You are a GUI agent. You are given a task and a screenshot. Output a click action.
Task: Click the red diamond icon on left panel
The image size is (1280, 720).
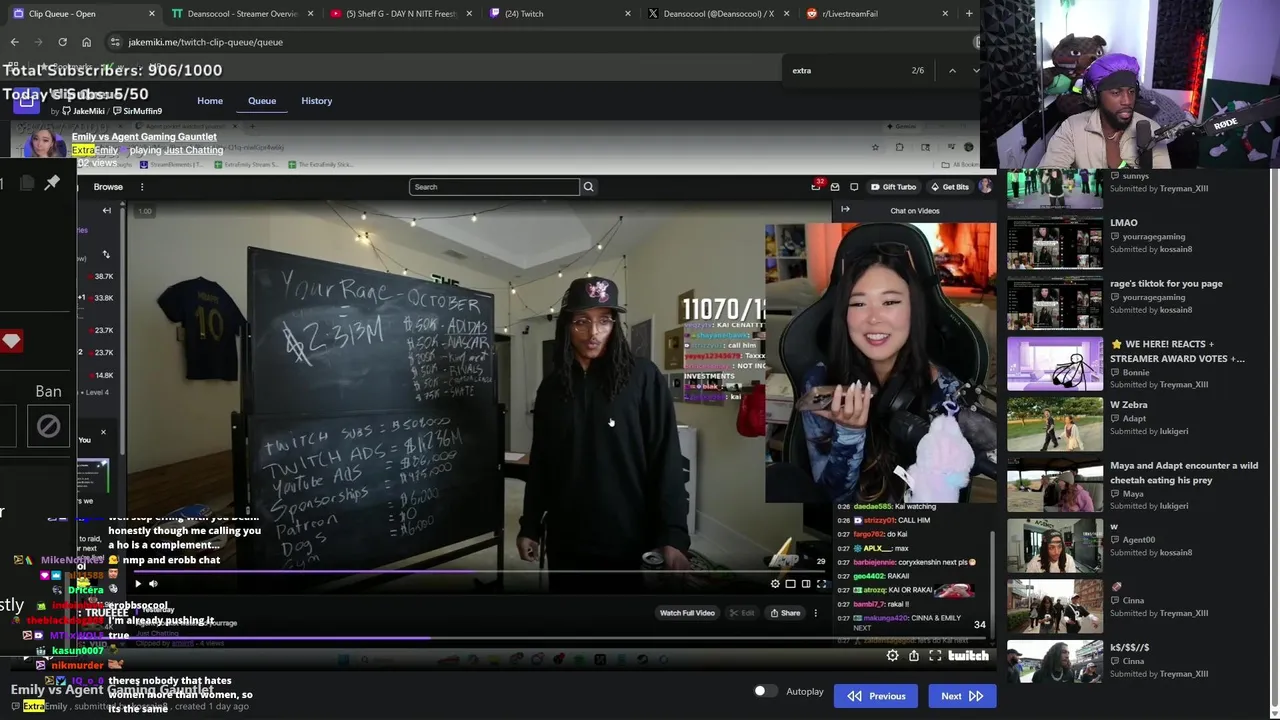[11, 342]
